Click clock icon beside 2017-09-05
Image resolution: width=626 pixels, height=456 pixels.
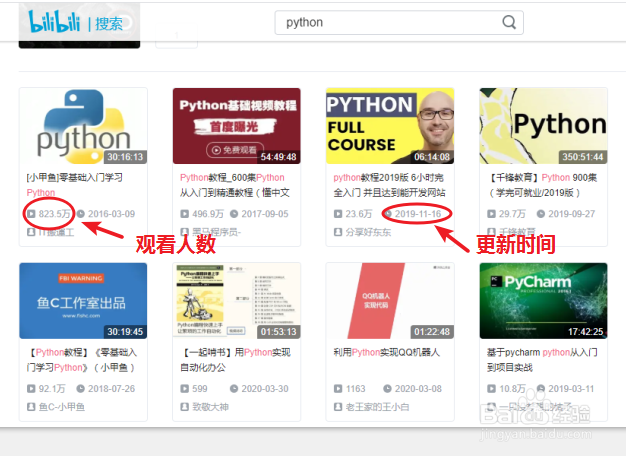coord(234,214)
